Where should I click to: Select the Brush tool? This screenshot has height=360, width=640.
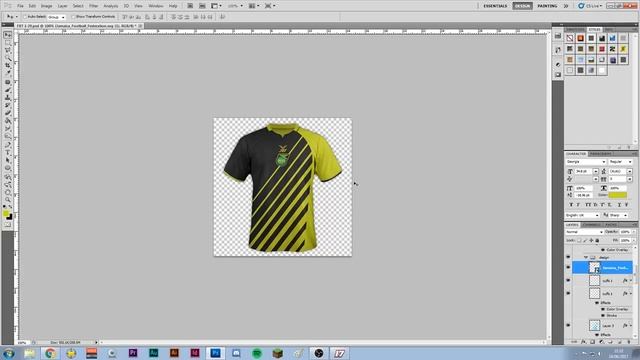pyautogui.click(x=8, y=90)
